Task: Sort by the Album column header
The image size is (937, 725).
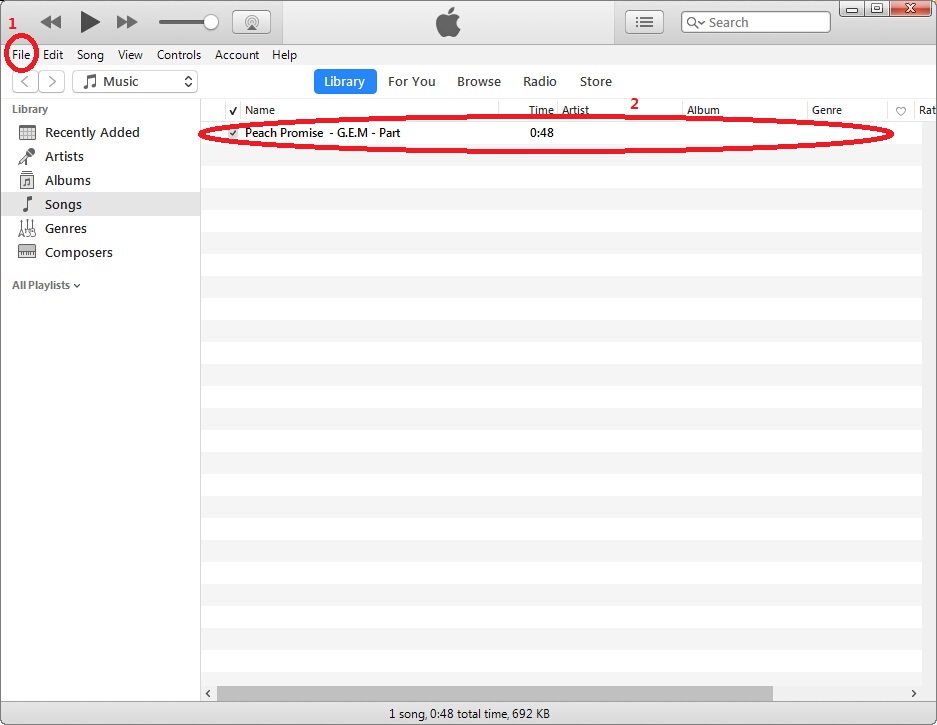Action: click(745, 111)
